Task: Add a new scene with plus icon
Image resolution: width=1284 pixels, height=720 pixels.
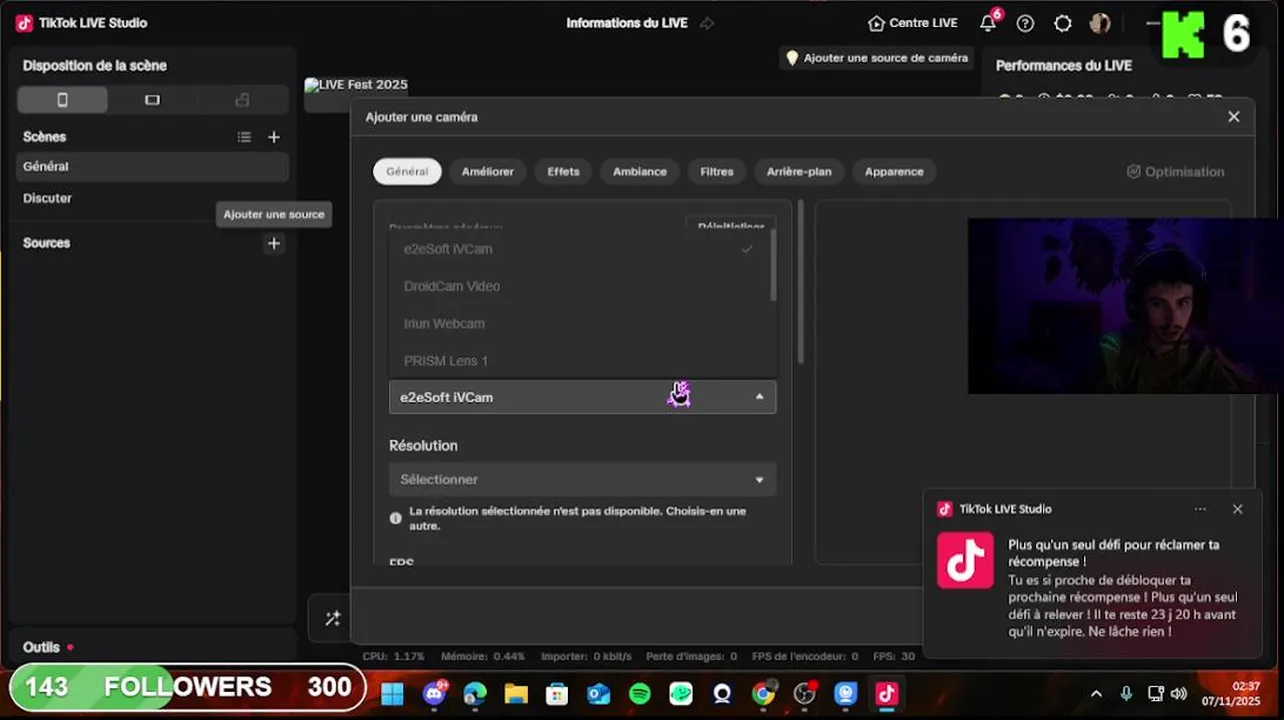Action: [x=274, y=137]
